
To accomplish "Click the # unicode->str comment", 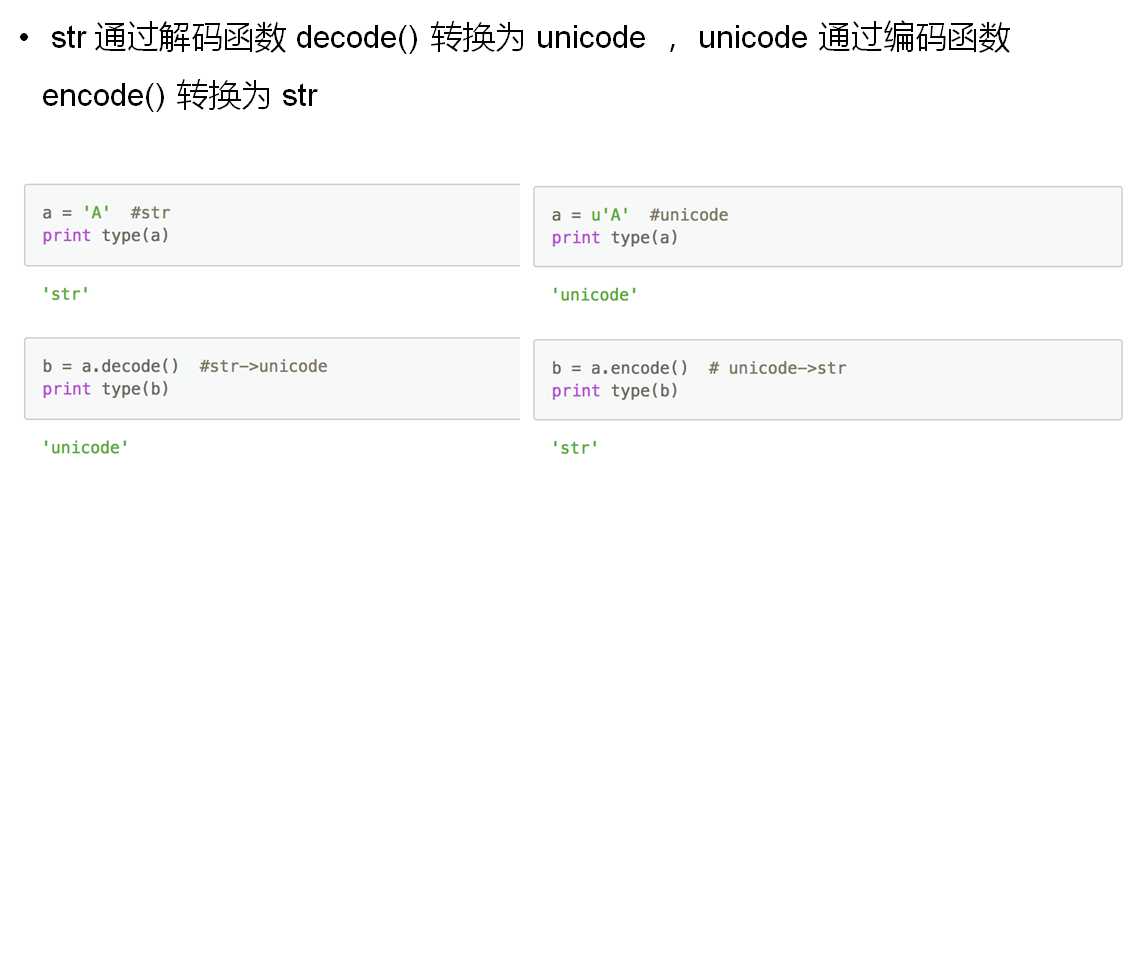I will pos(777,369).
